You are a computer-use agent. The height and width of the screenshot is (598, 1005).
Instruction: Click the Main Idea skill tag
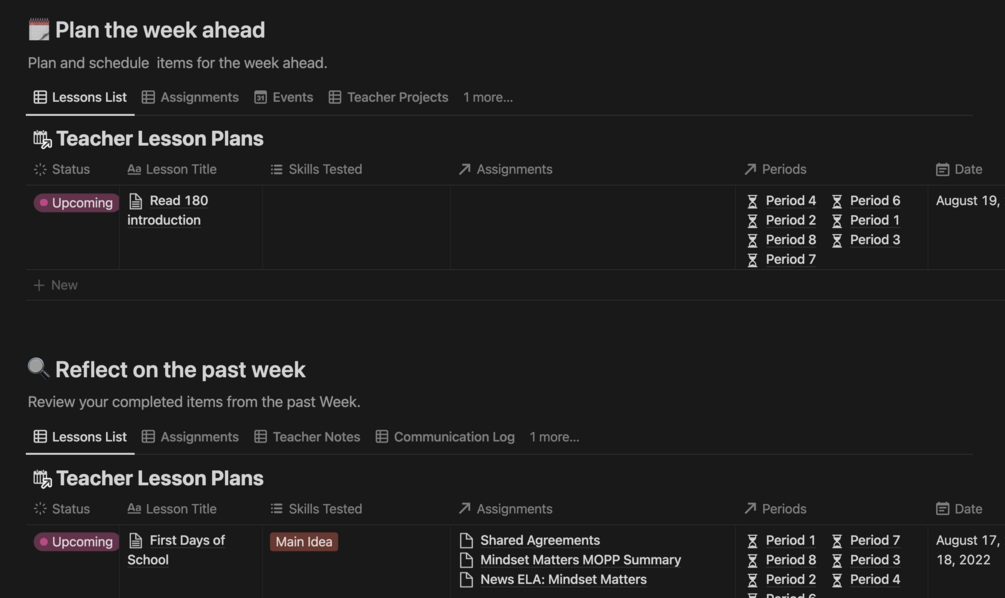coord(304,542)
